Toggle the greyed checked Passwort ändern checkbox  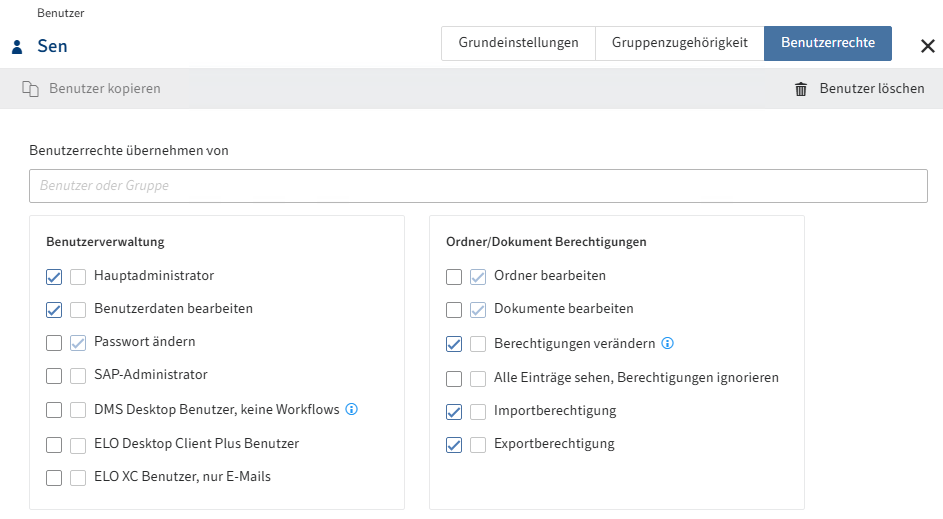78,343
